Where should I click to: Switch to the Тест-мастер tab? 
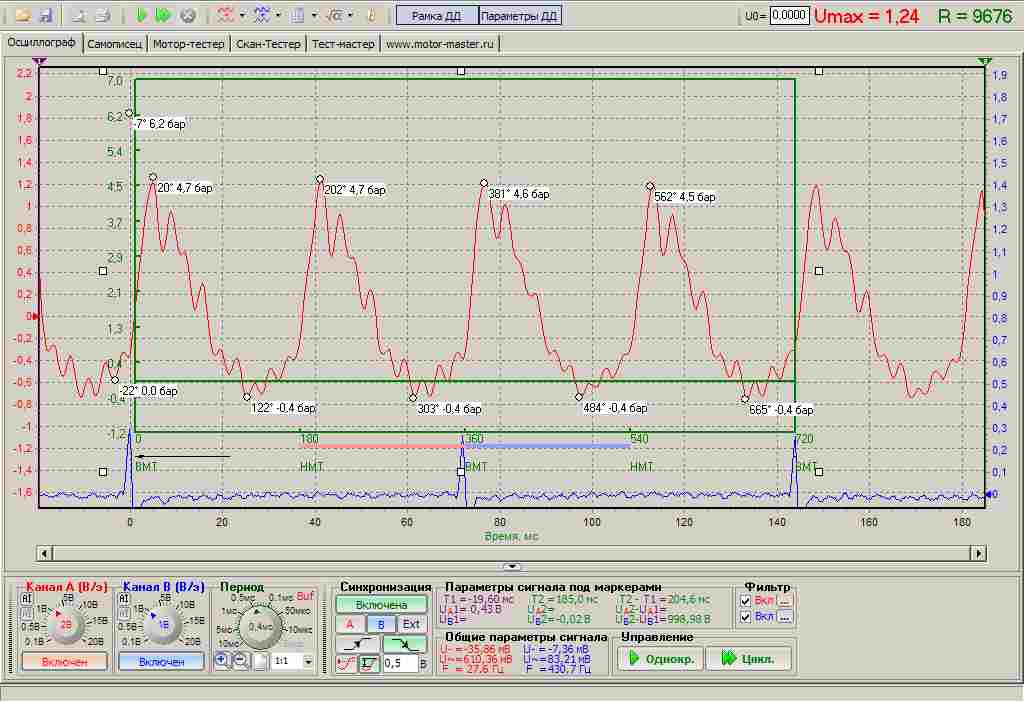tap(343, 44)
